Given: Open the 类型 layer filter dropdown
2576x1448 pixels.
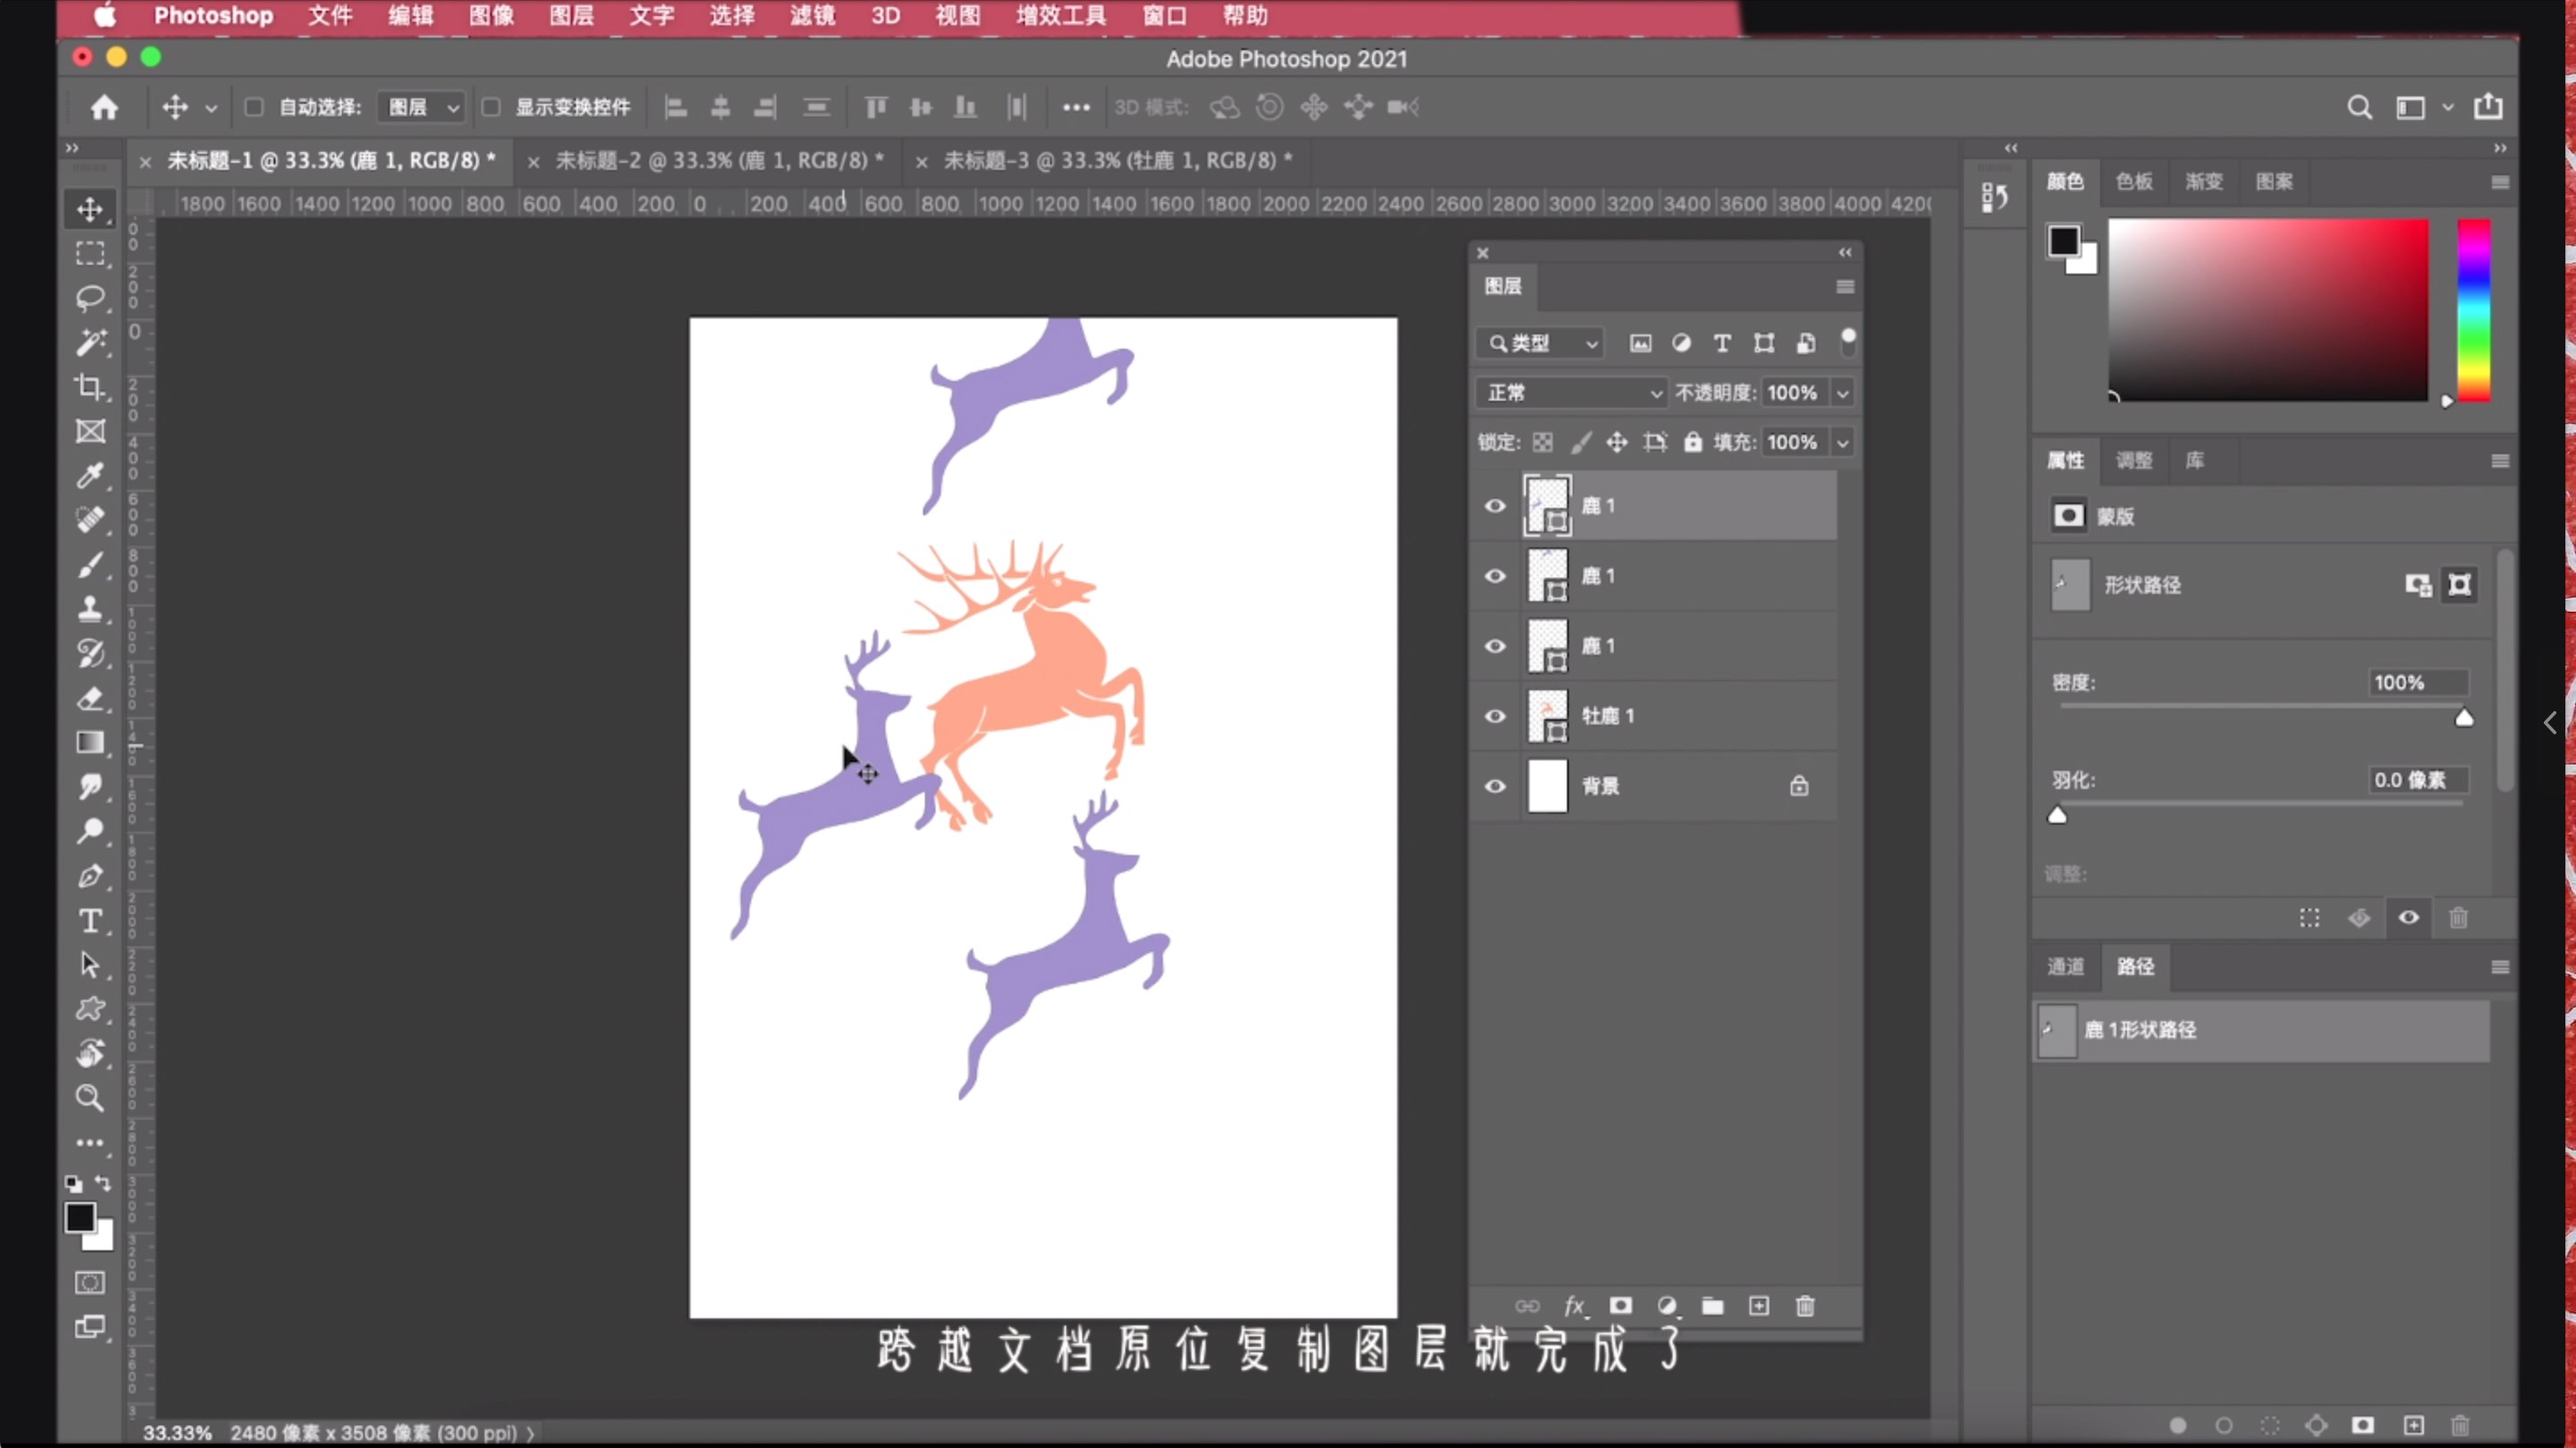Looking at the screenshot, I should (x=1540, y=343).
